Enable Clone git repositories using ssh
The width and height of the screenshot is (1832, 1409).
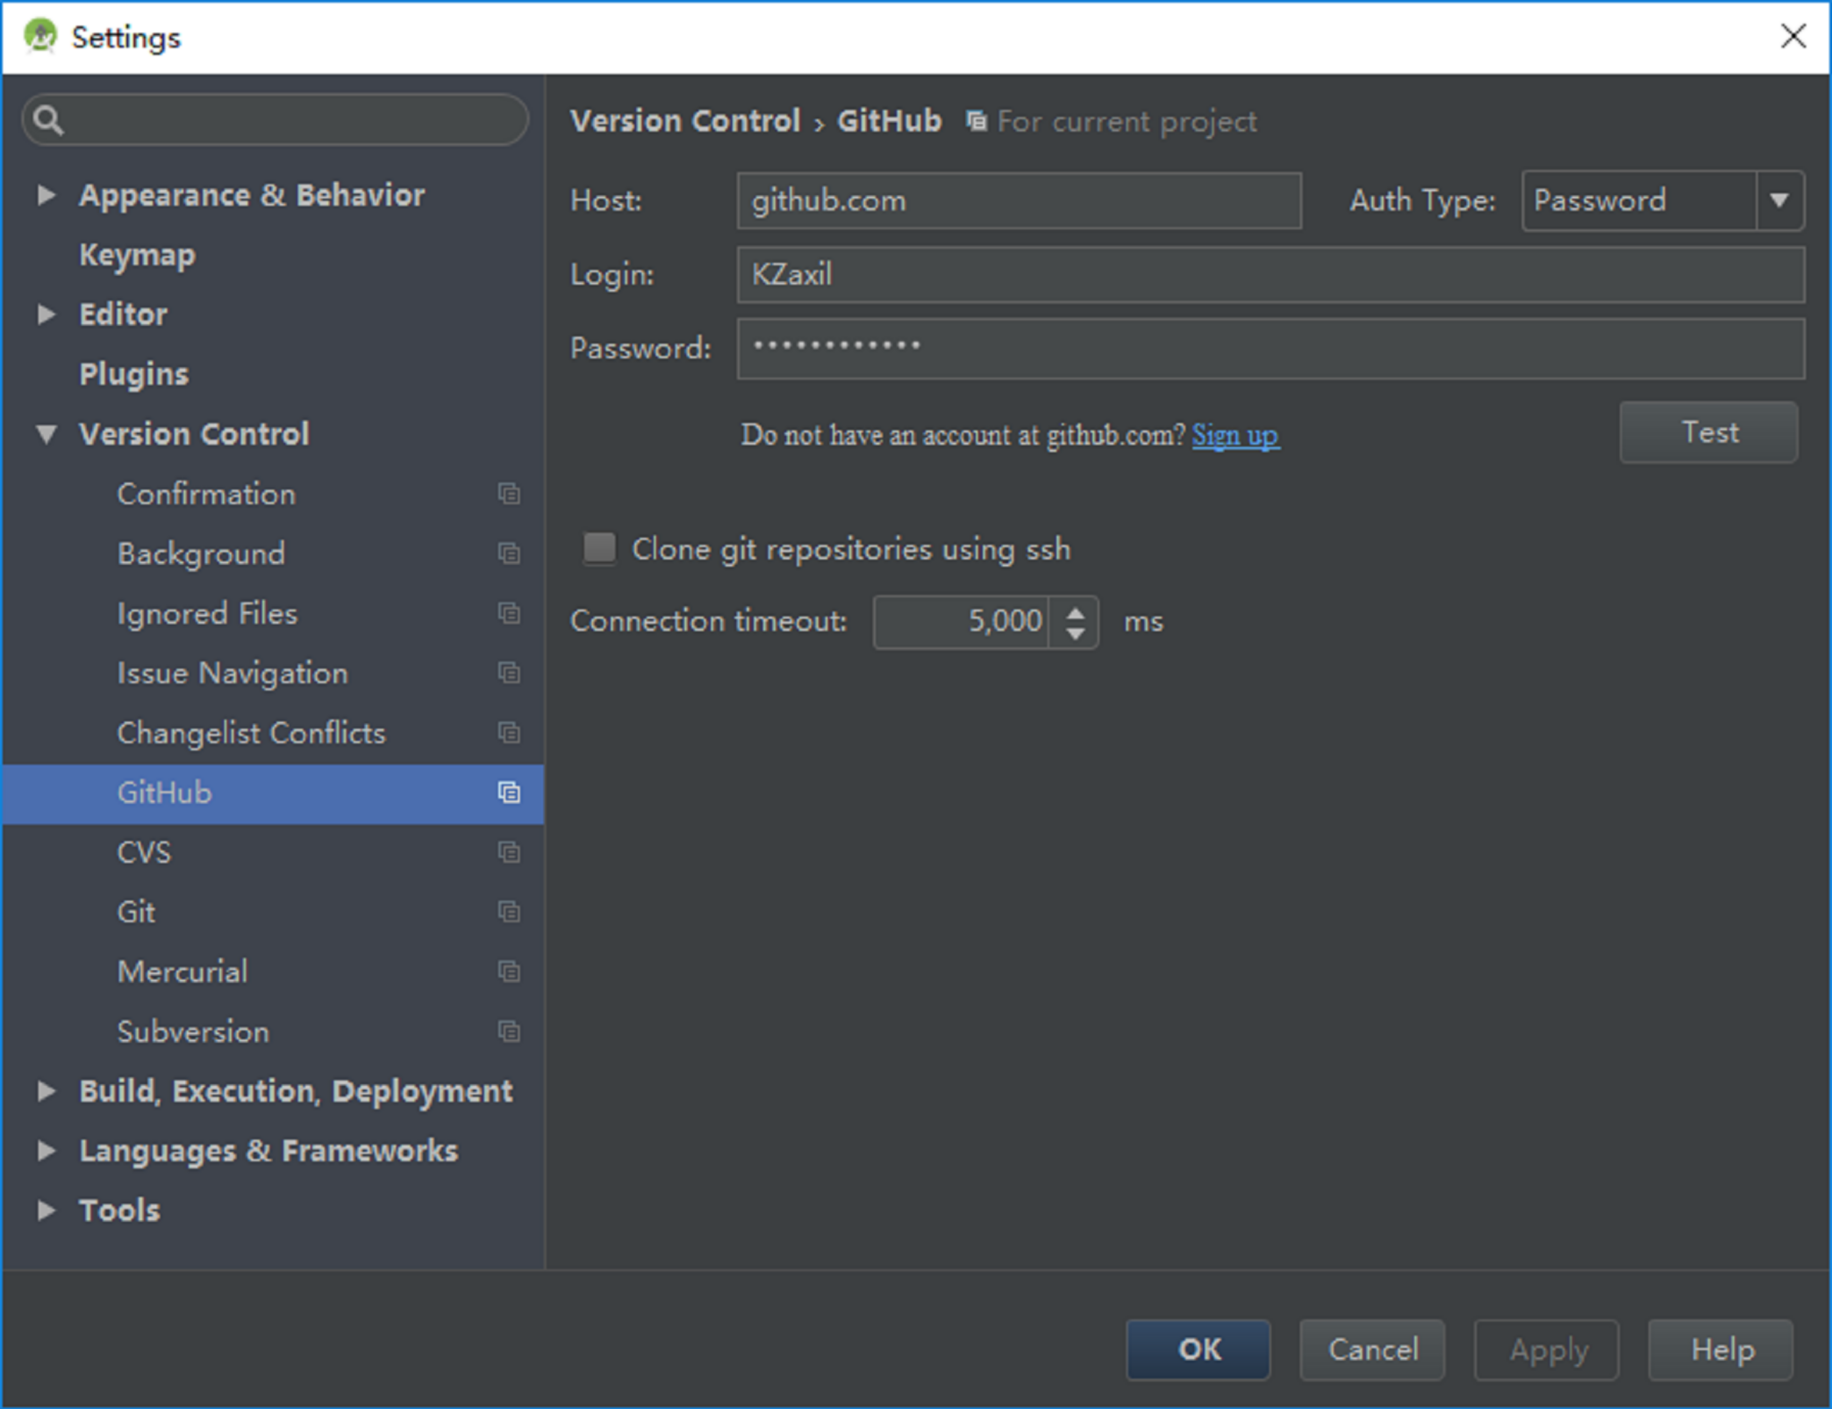click(599, 548)
